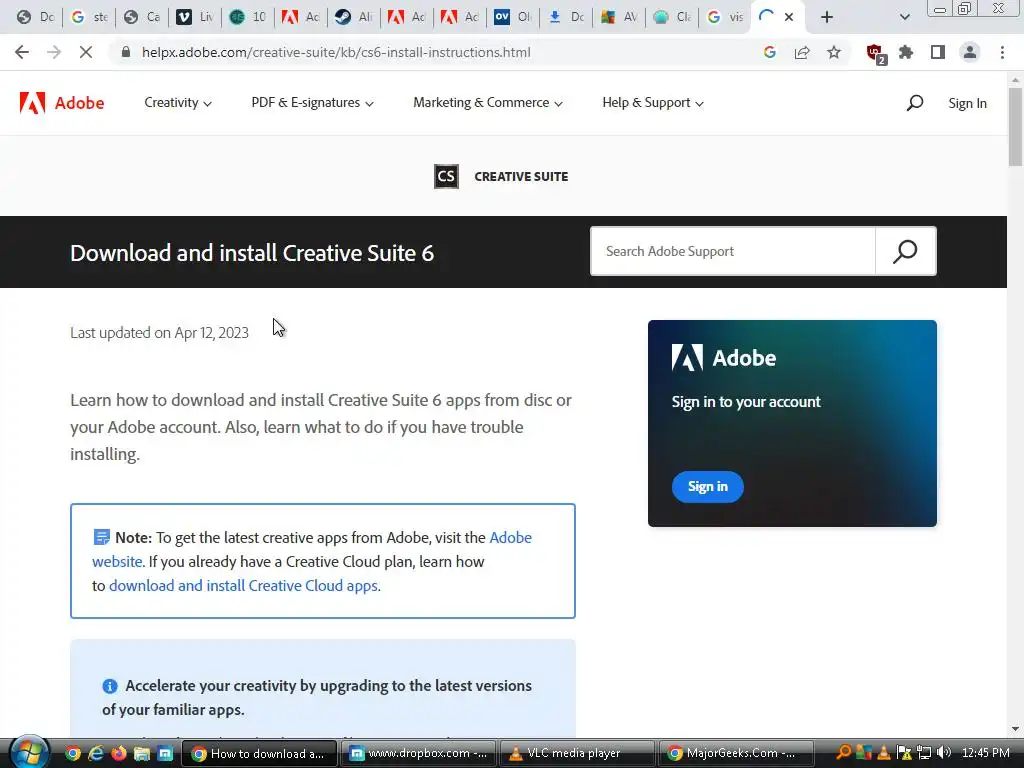
Task: Click the volume speaker tray icon
Action: coord(943,753)
